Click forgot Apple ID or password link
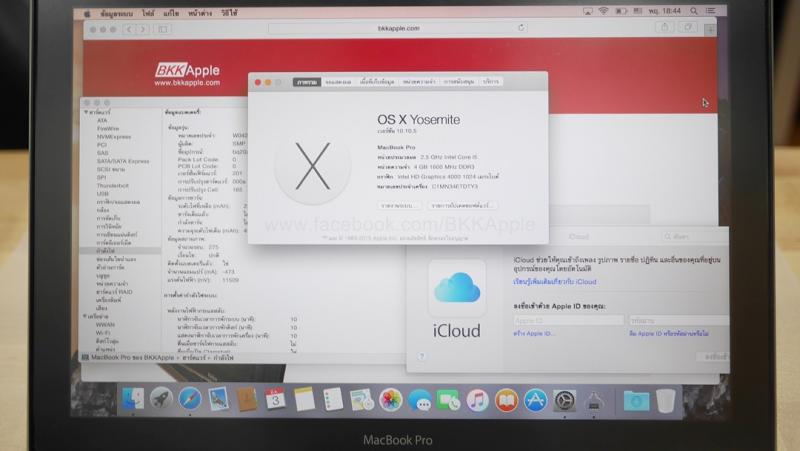 coord(669,333)
